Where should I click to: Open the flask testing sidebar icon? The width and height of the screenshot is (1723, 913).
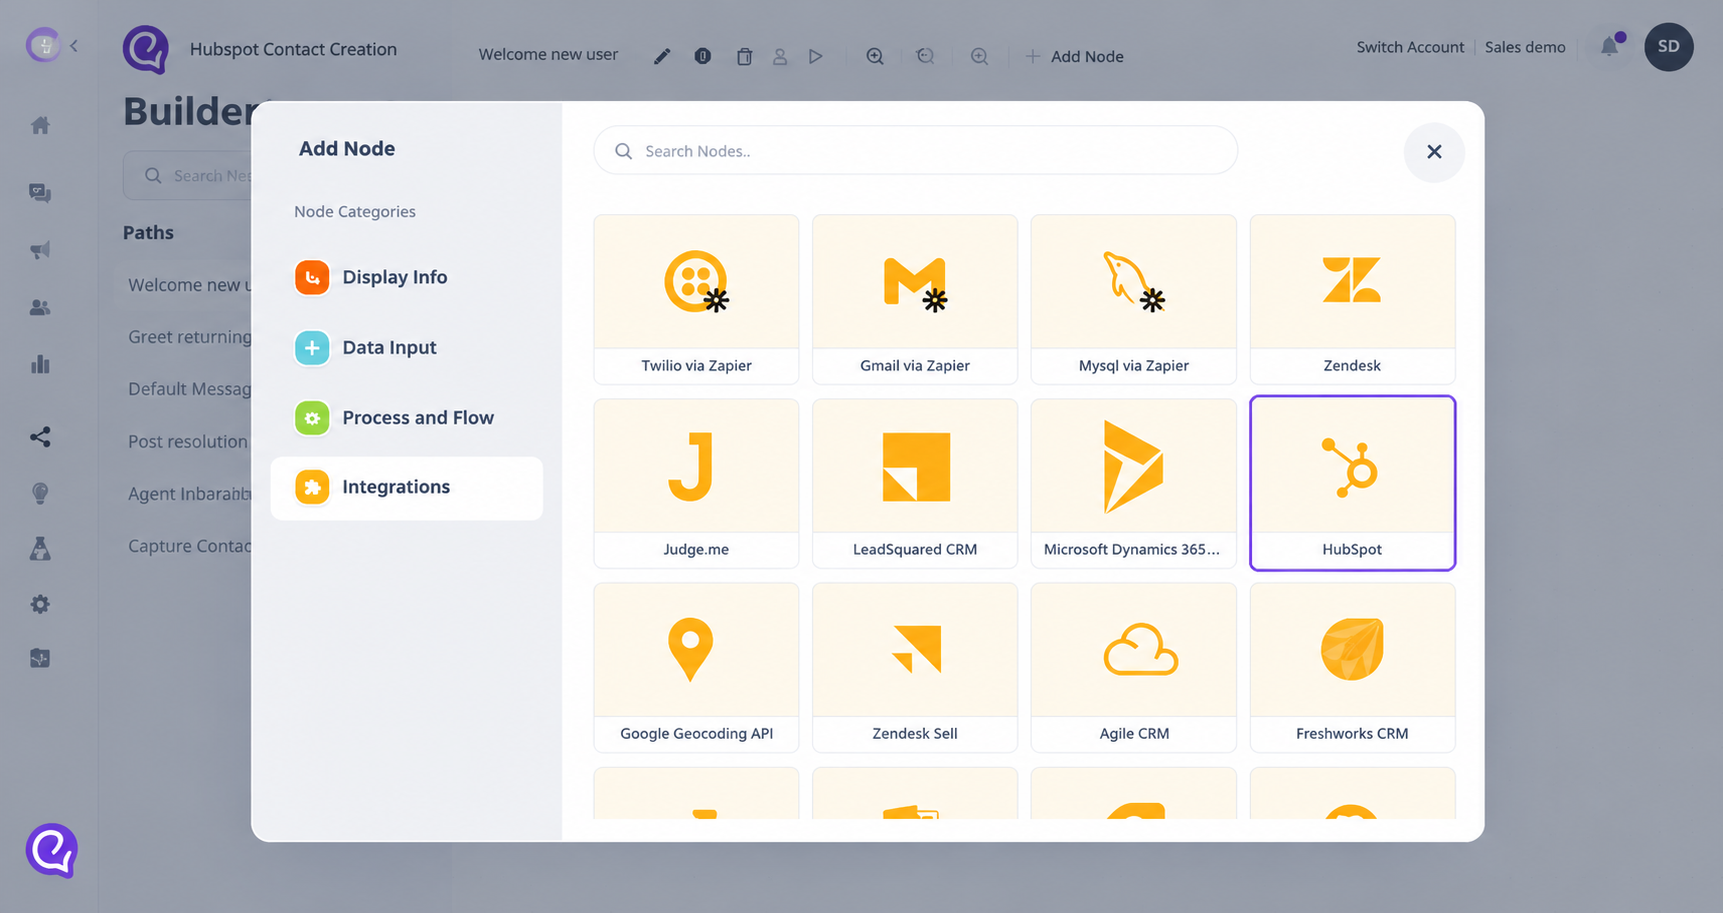click(40, 548)
